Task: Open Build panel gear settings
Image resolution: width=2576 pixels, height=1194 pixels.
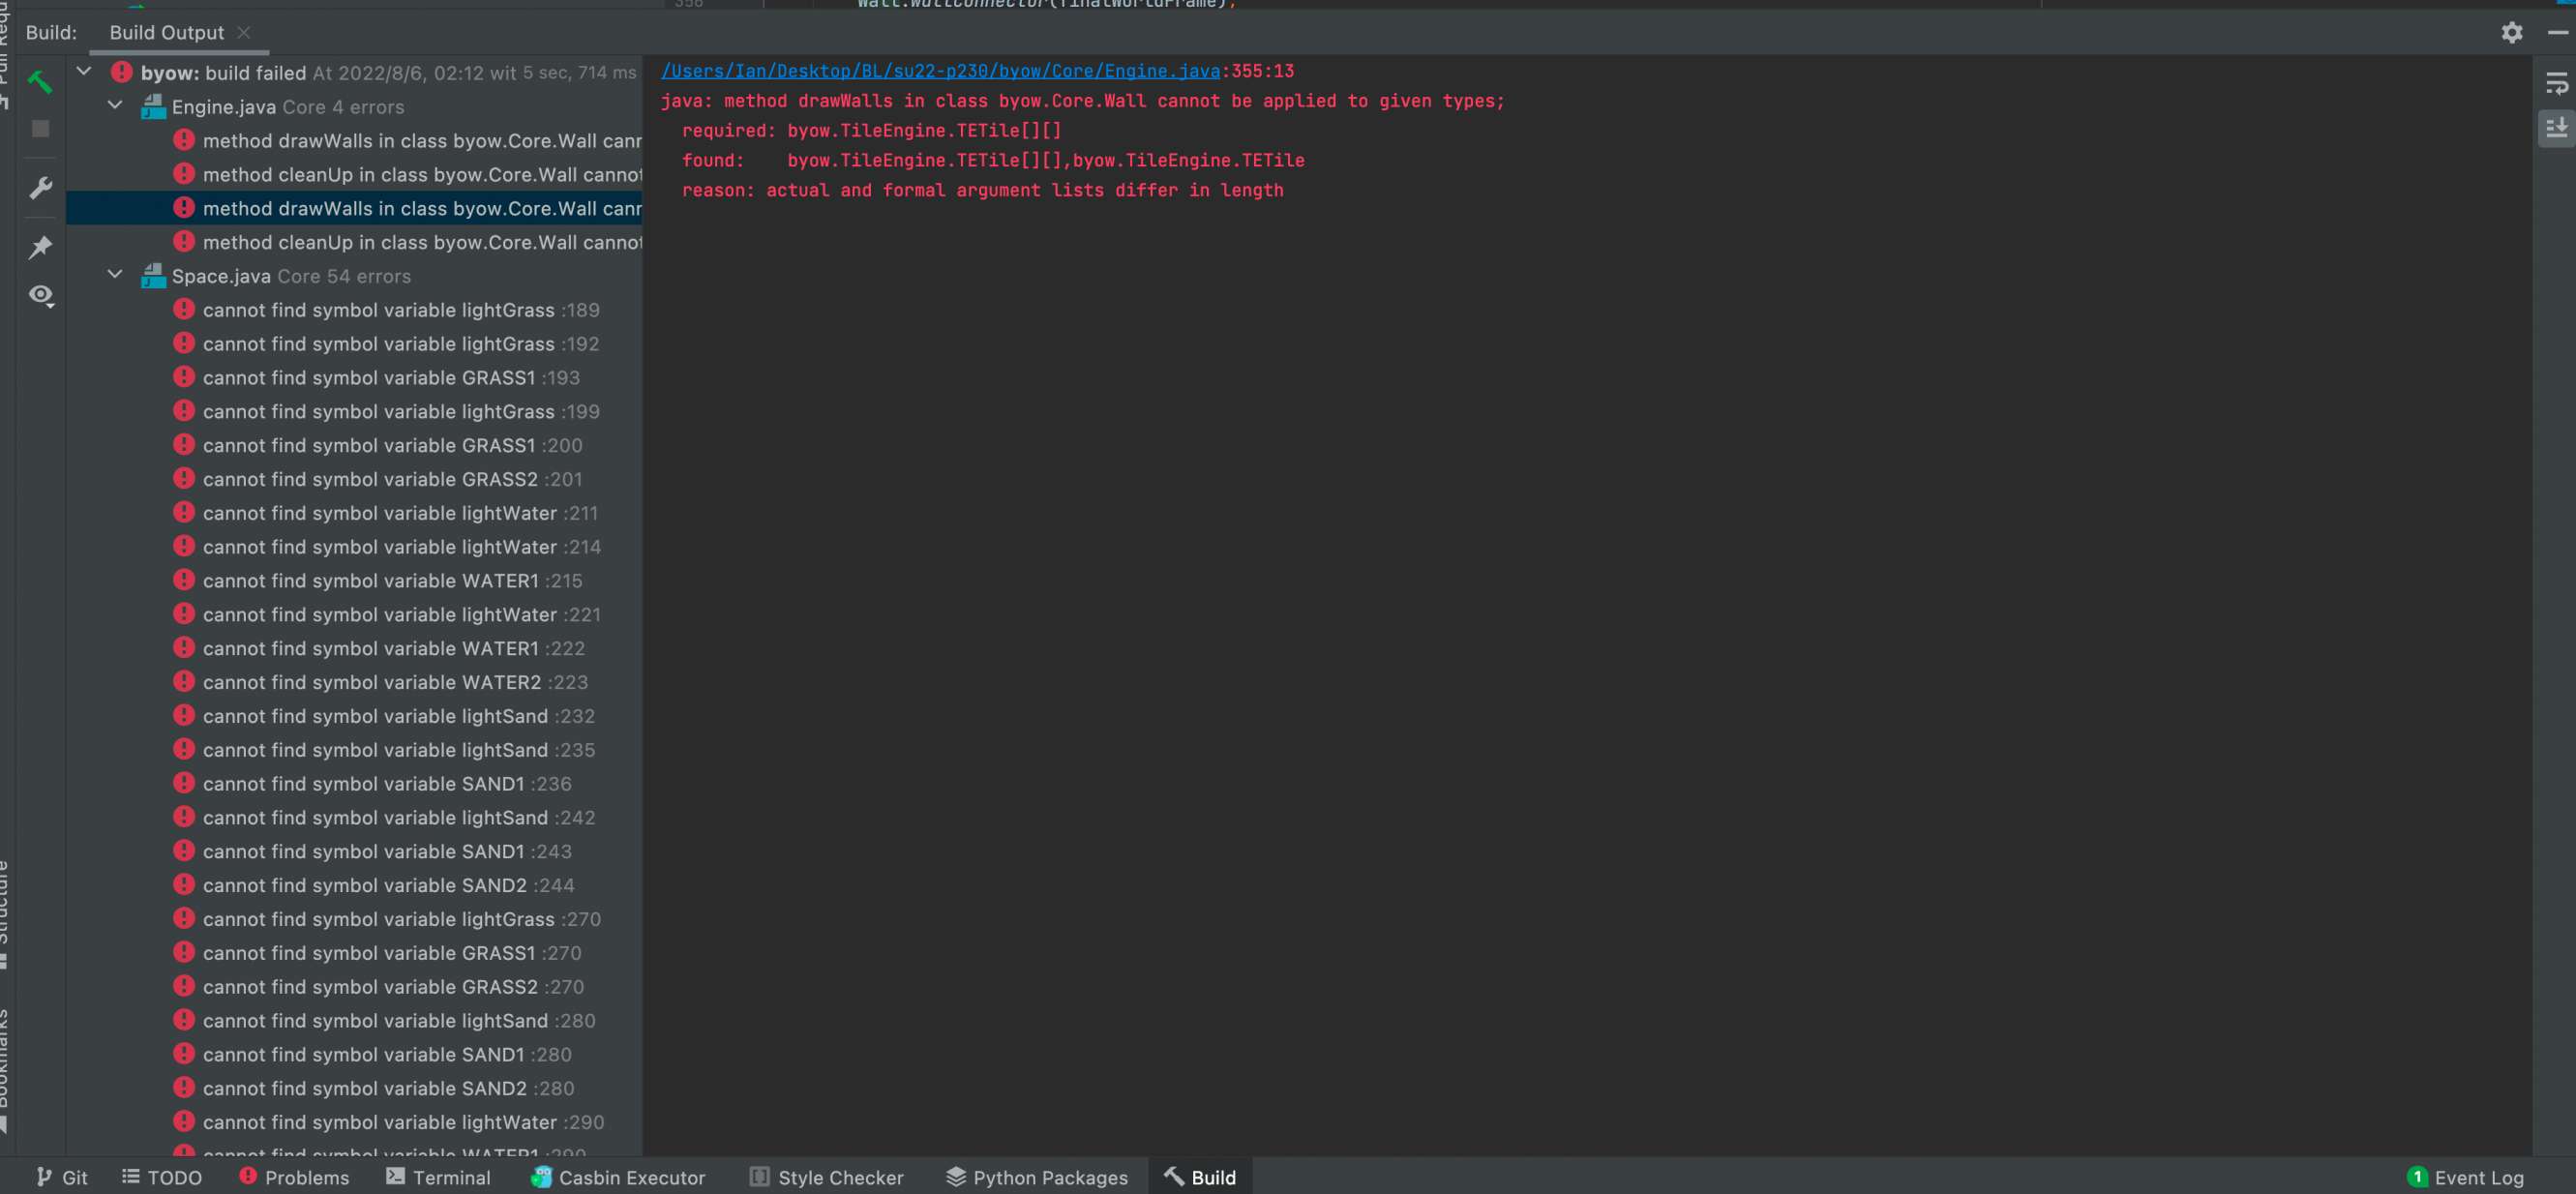Action: coord(2511,33)
